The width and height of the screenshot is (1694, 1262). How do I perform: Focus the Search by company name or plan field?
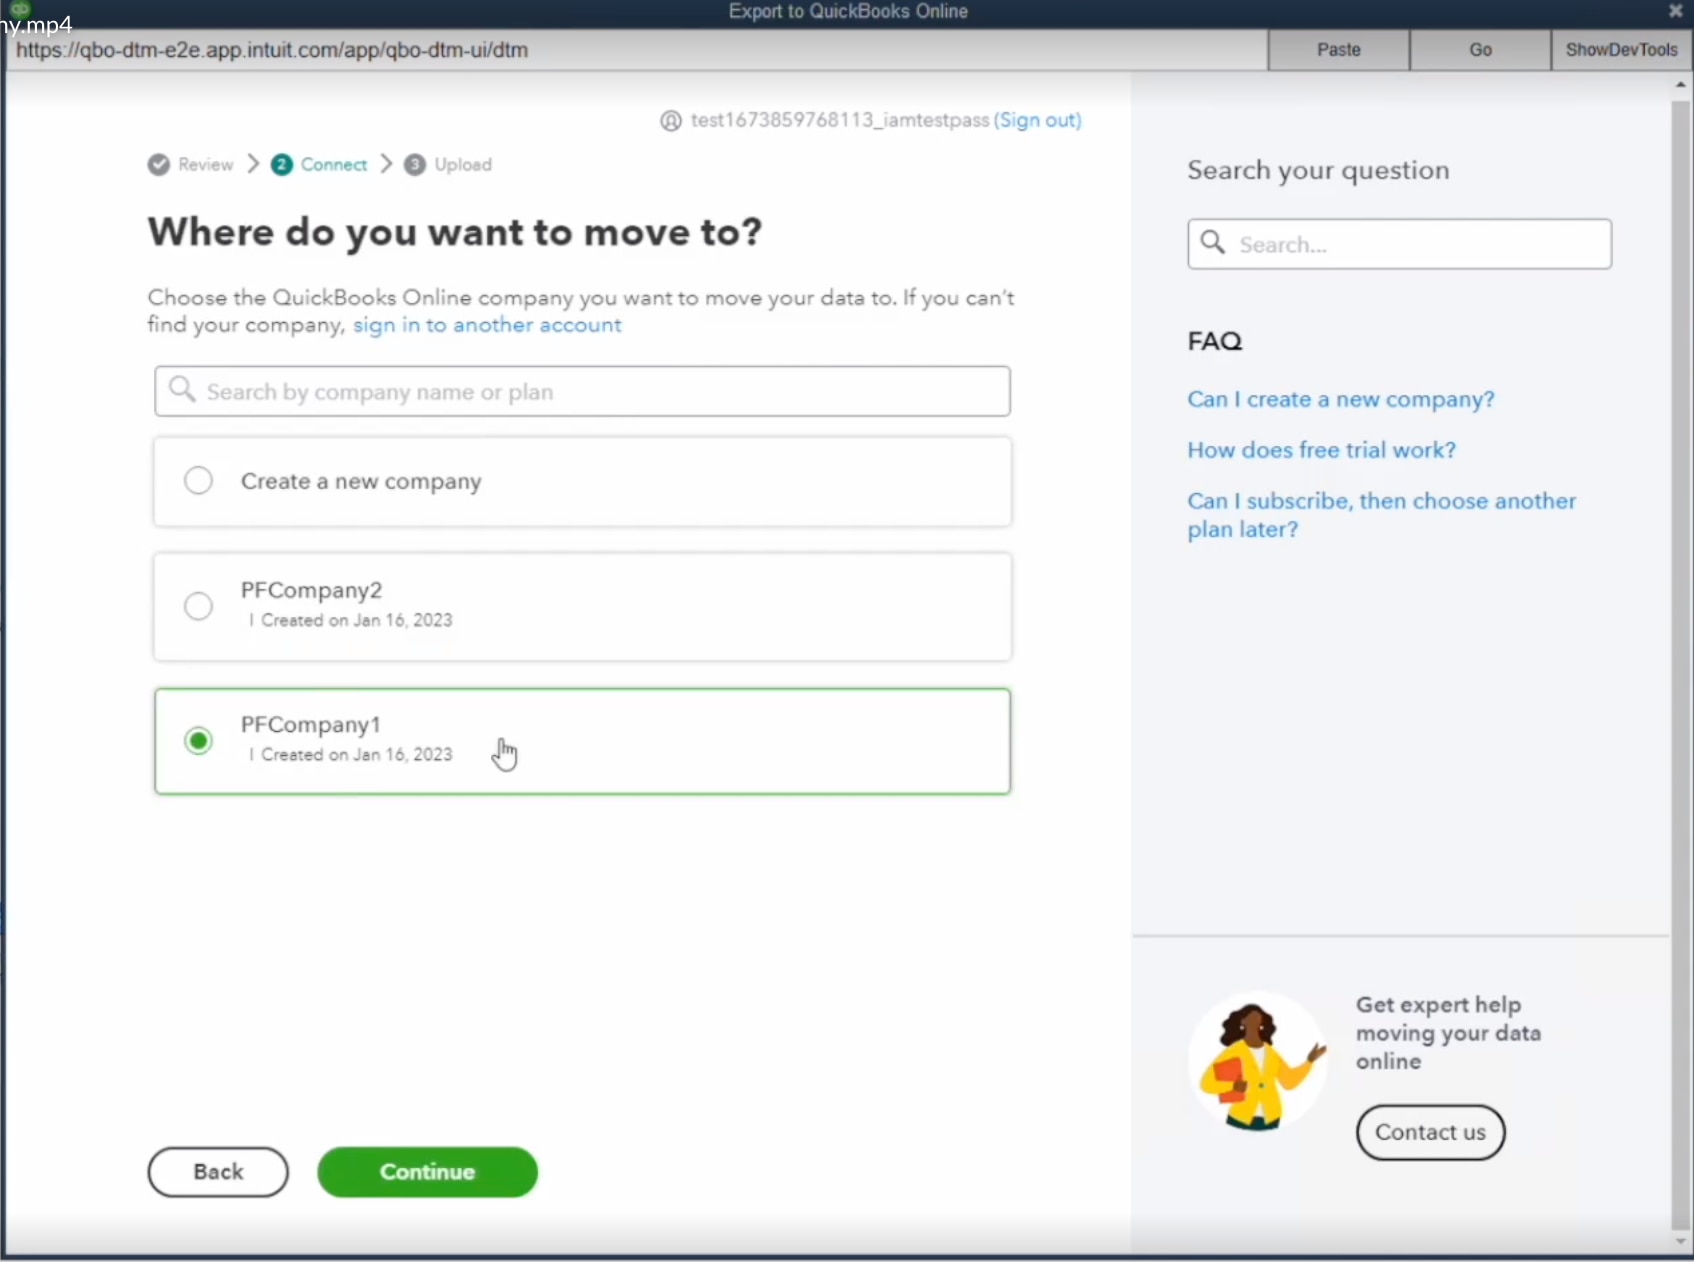pos(582,391)
